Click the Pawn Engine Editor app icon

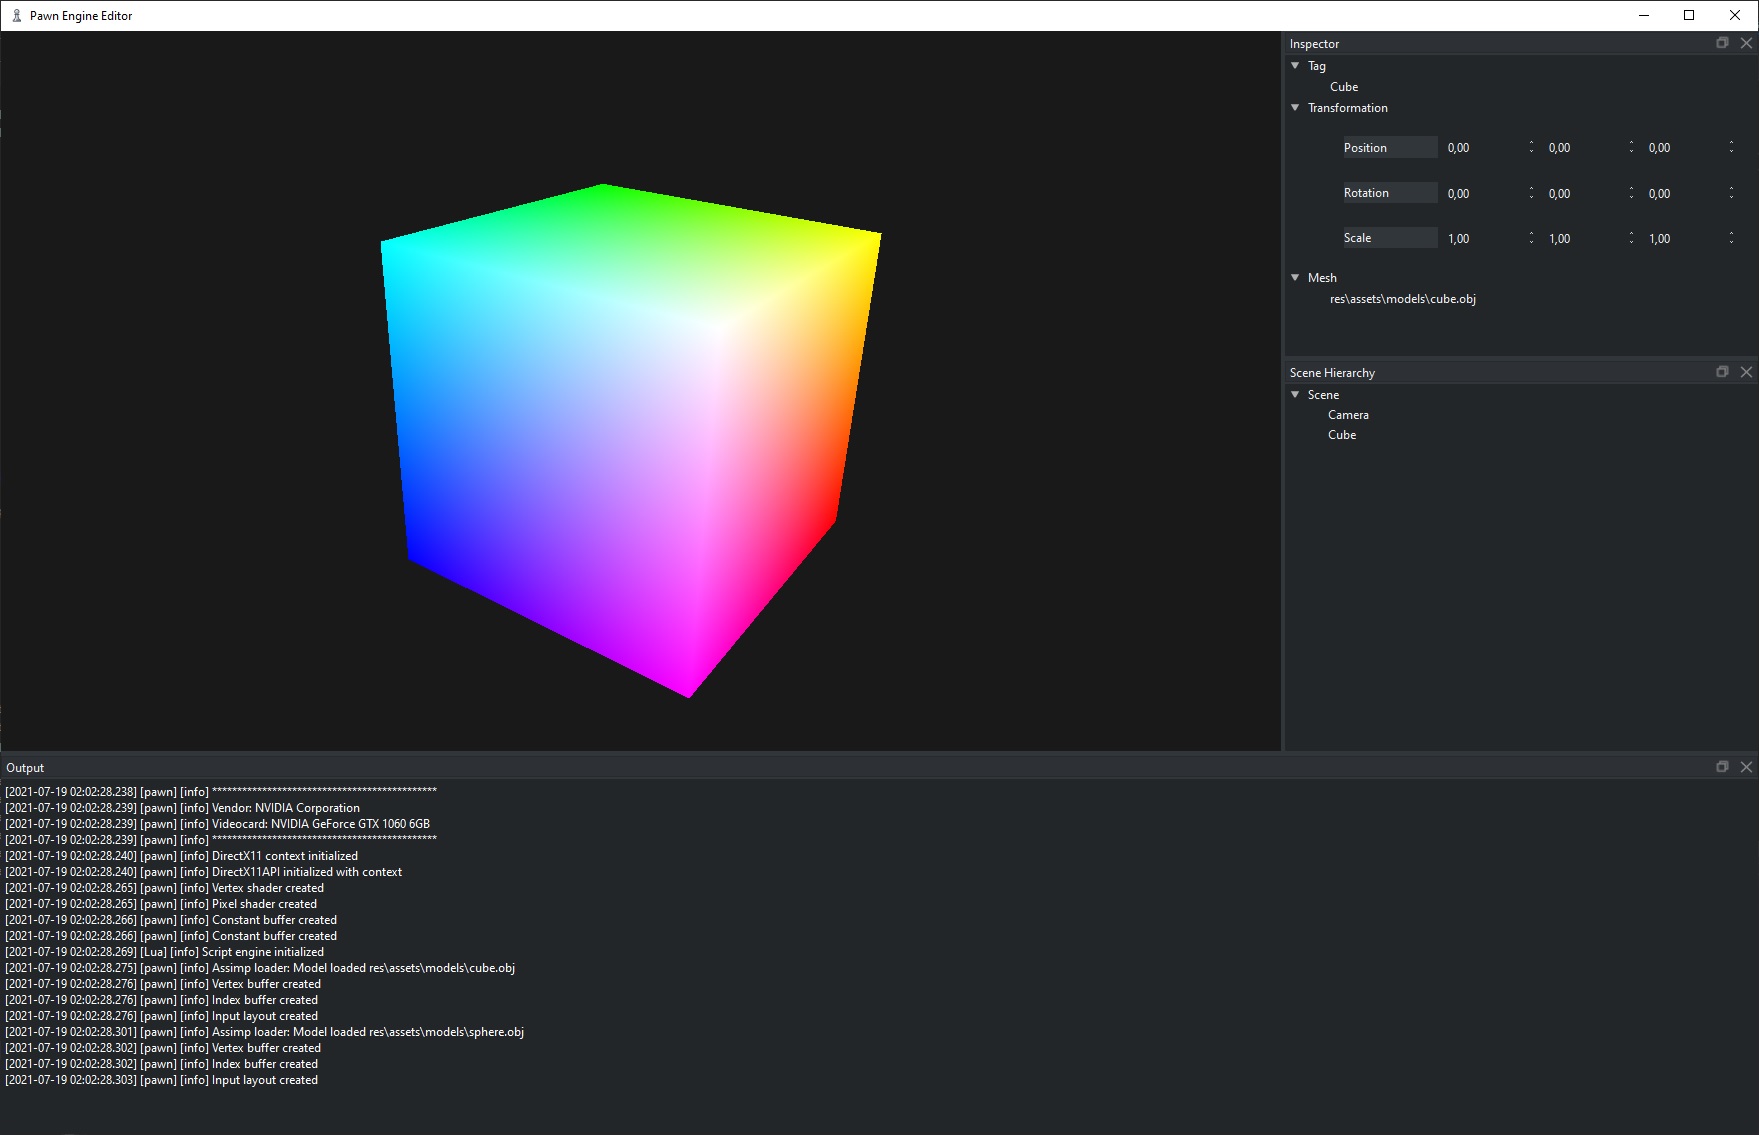(x=16, y=15)
